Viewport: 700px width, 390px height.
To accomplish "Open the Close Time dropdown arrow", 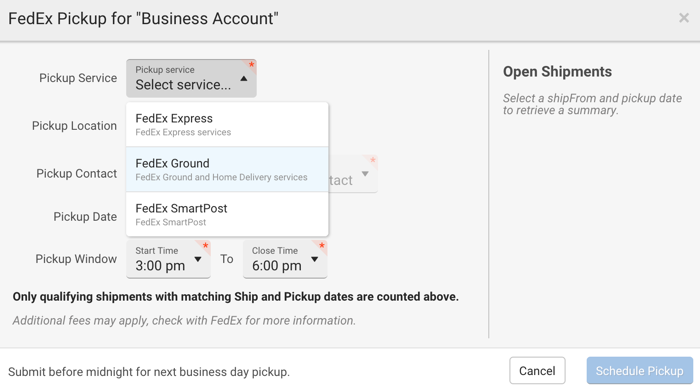I will pyautogui.click(x=314, y=259).
